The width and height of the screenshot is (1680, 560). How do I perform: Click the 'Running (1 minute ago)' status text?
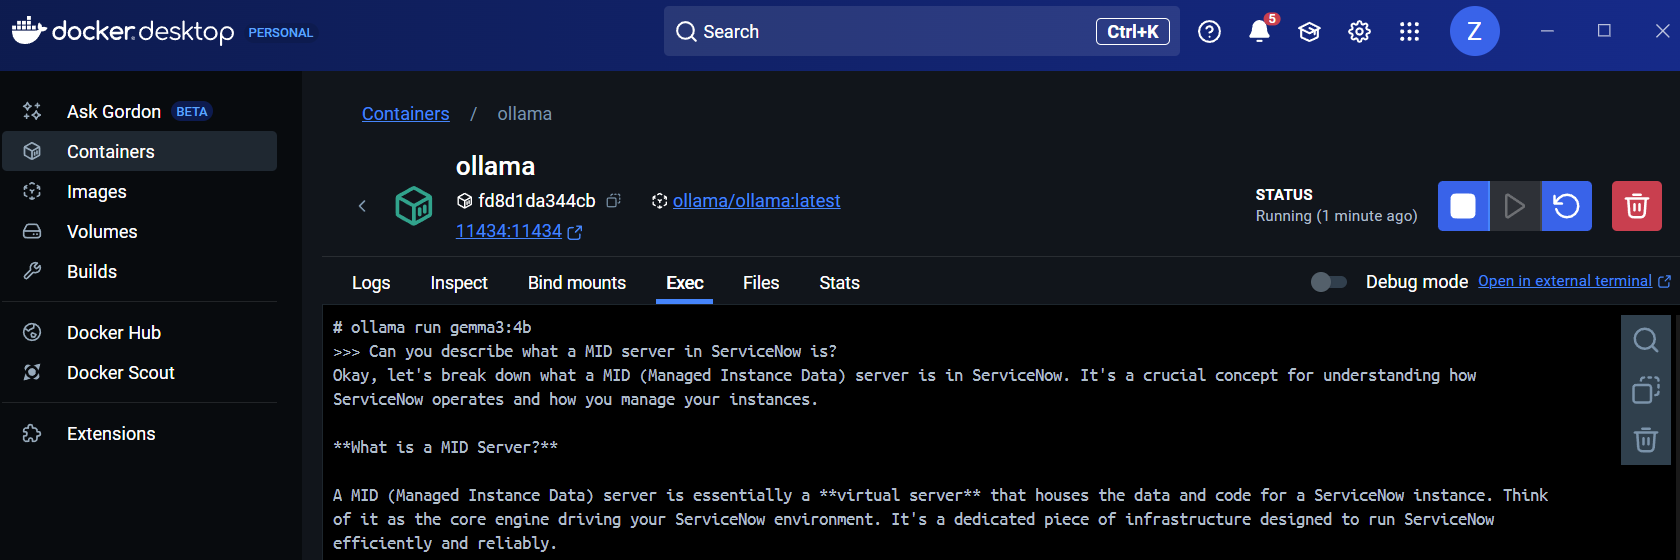tap(1336, 216)
